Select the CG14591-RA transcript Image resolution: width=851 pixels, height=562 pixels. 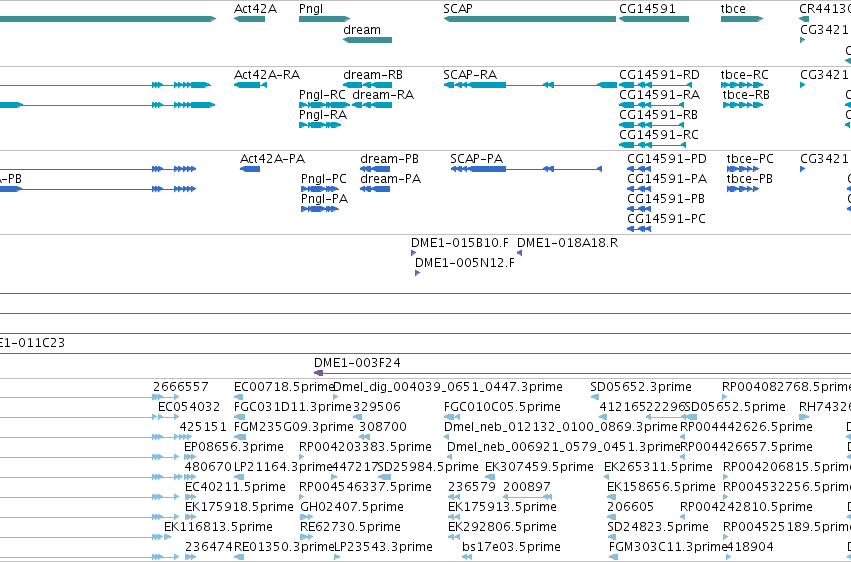[x=651, y=105]
